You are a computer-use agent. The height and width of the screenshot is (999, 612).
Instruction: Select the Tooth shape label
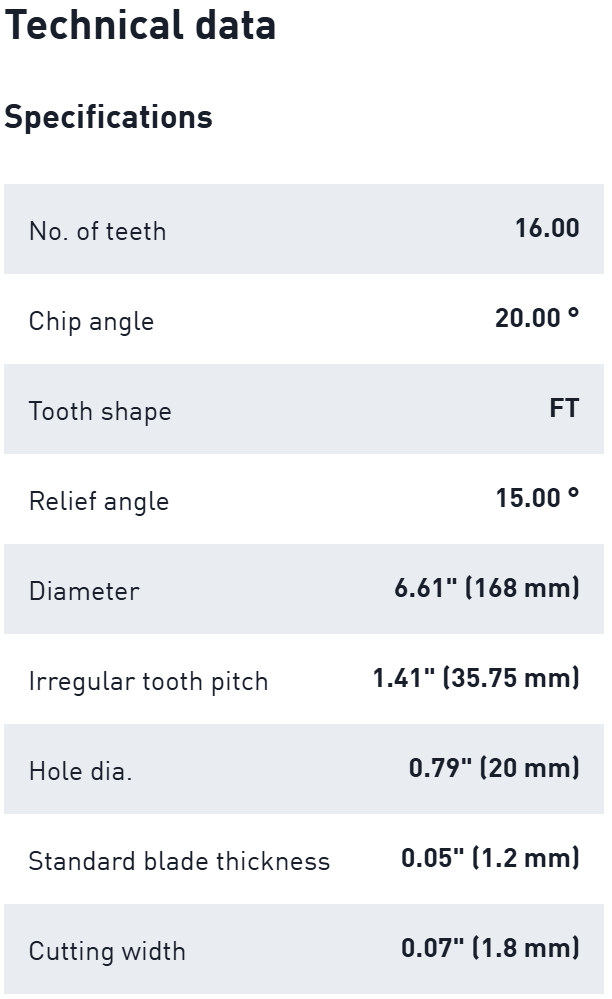pyautogui.click(x=100, y=411)
